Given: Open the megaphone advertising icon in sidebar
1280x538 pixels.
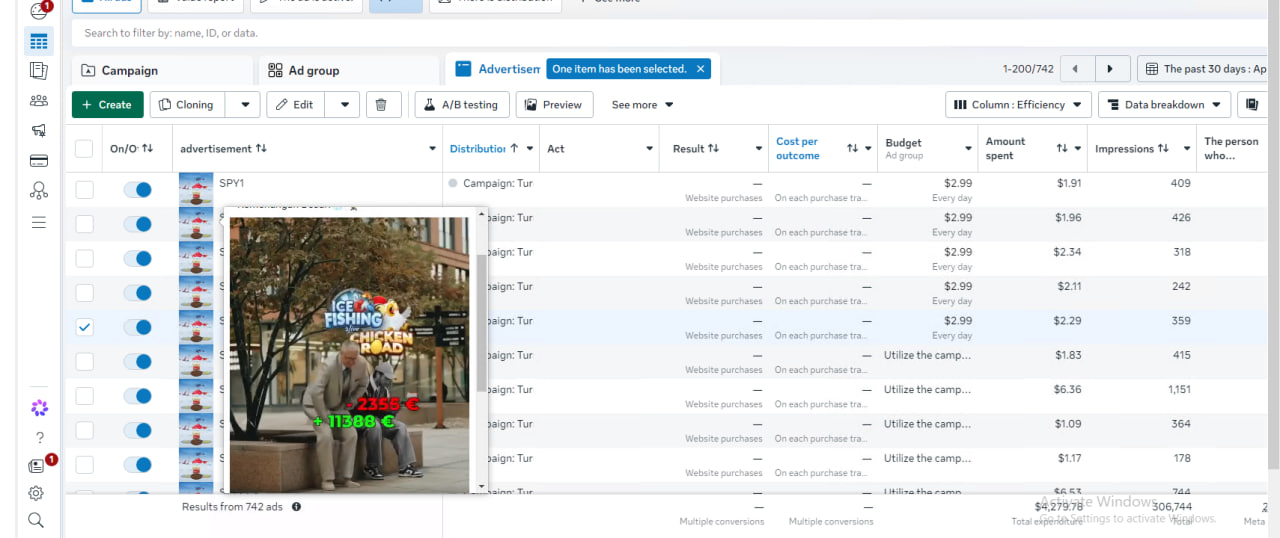Looking at the screenshot, I should pos(38,130).
